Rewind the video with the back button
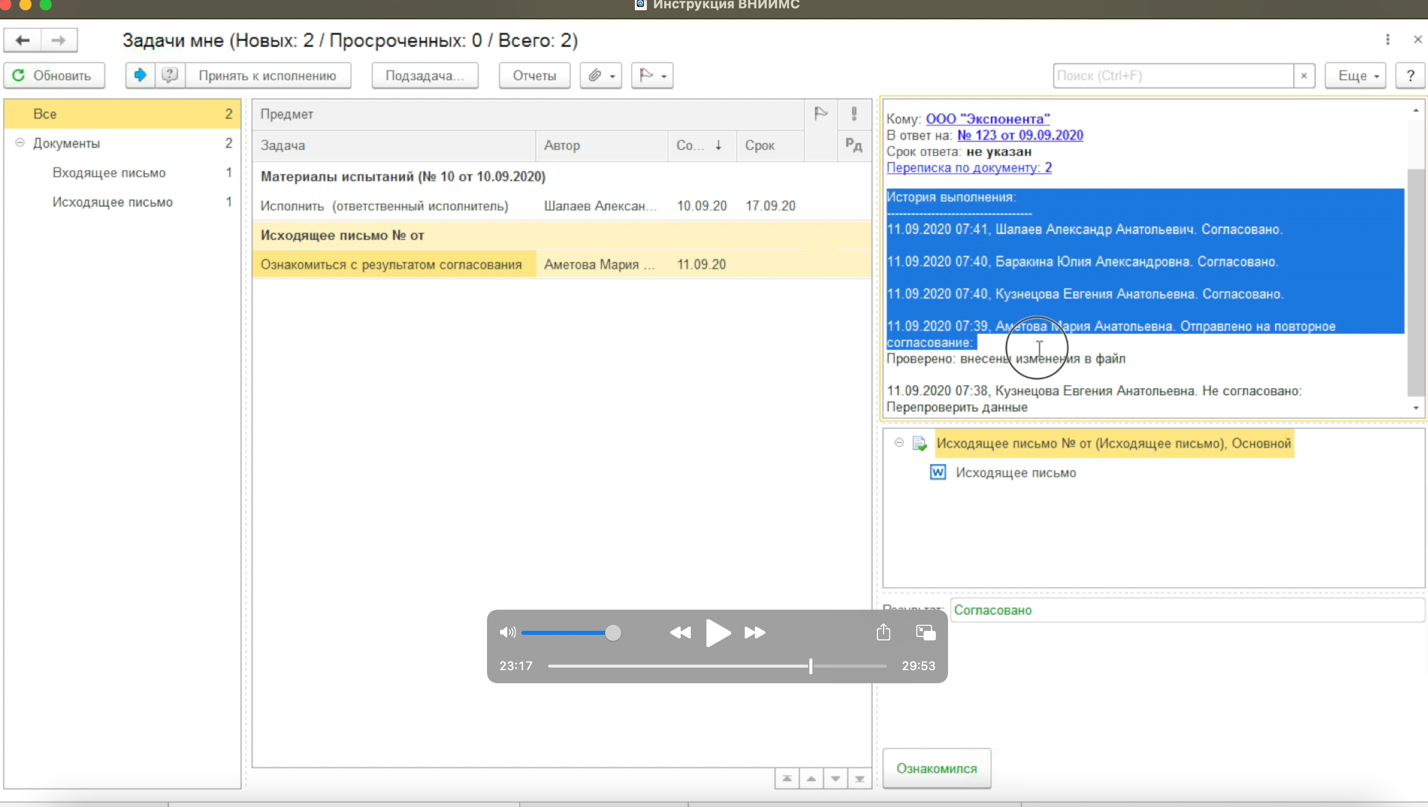 680,633
